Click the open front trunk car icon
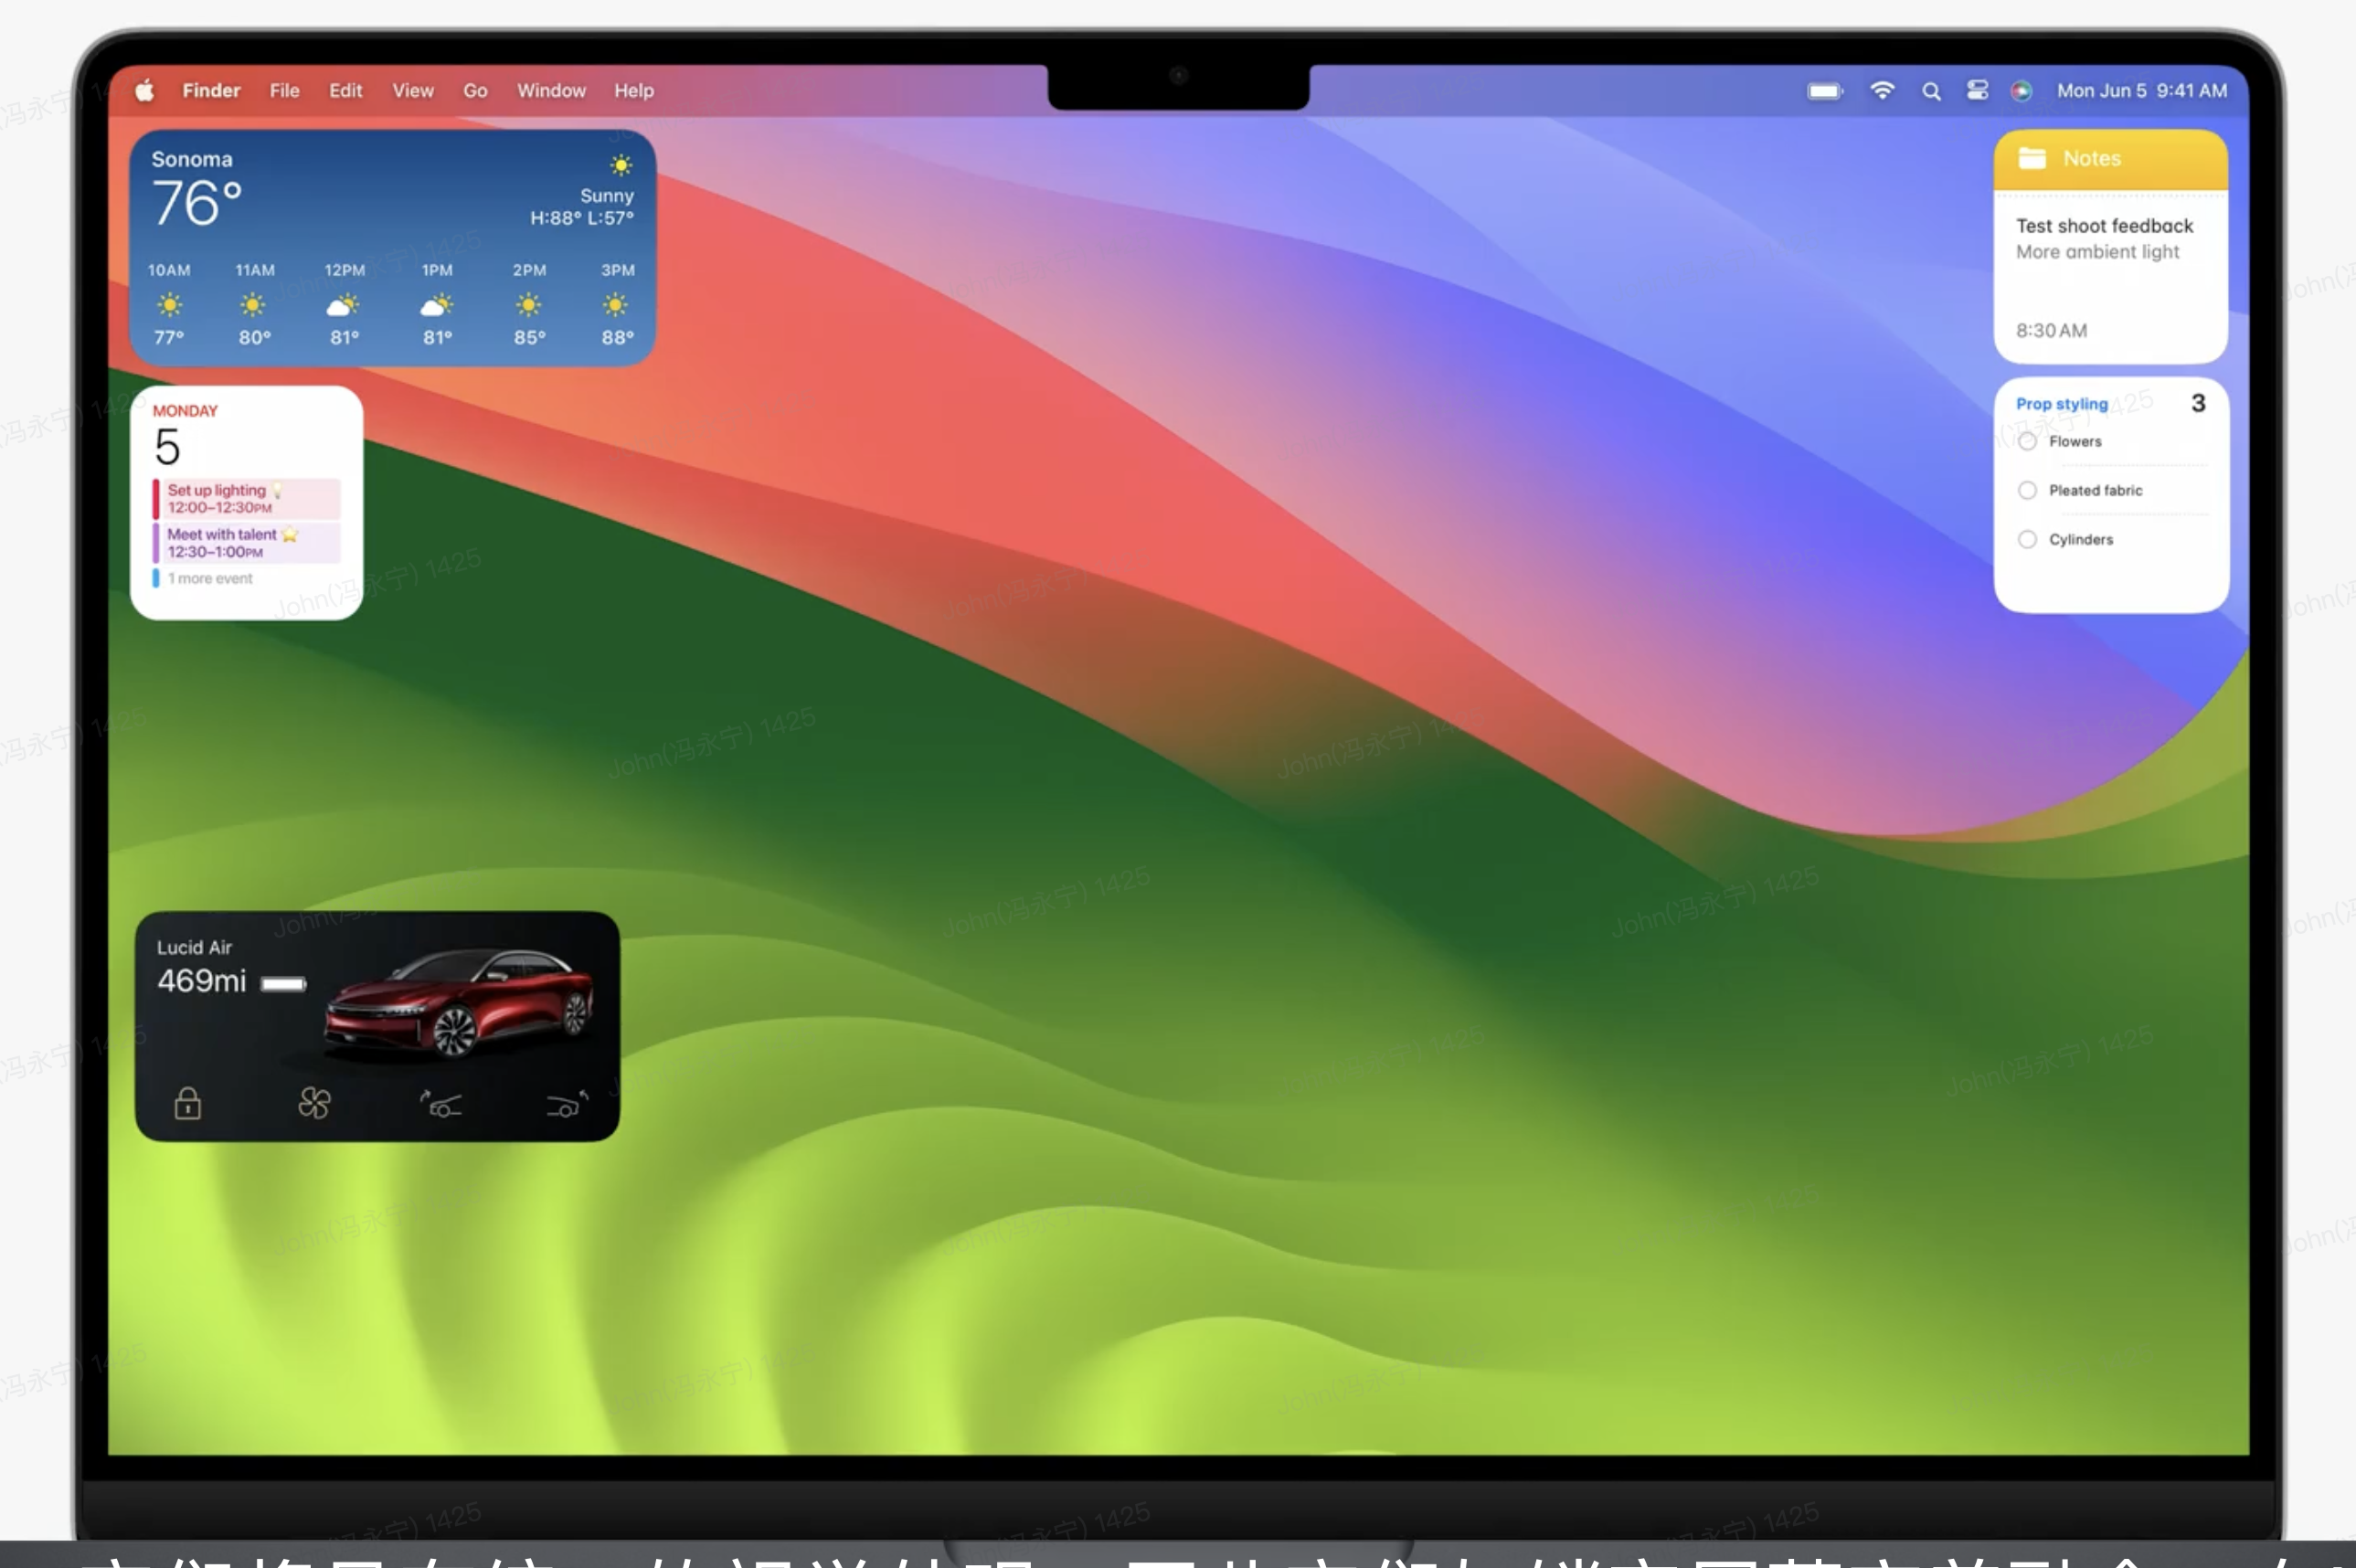Screen dimensions: 2356x1568 tap(440, 1104)
